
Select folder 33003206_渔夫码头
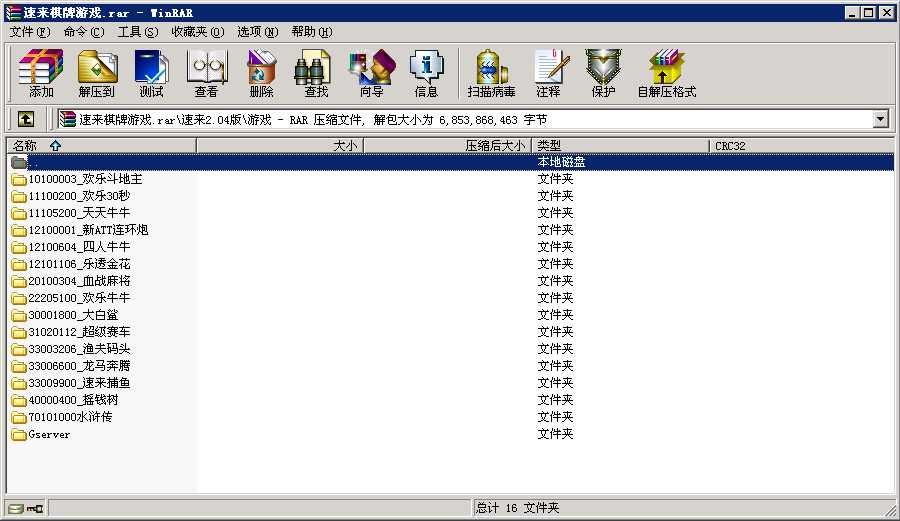click(x=79, y=349)
